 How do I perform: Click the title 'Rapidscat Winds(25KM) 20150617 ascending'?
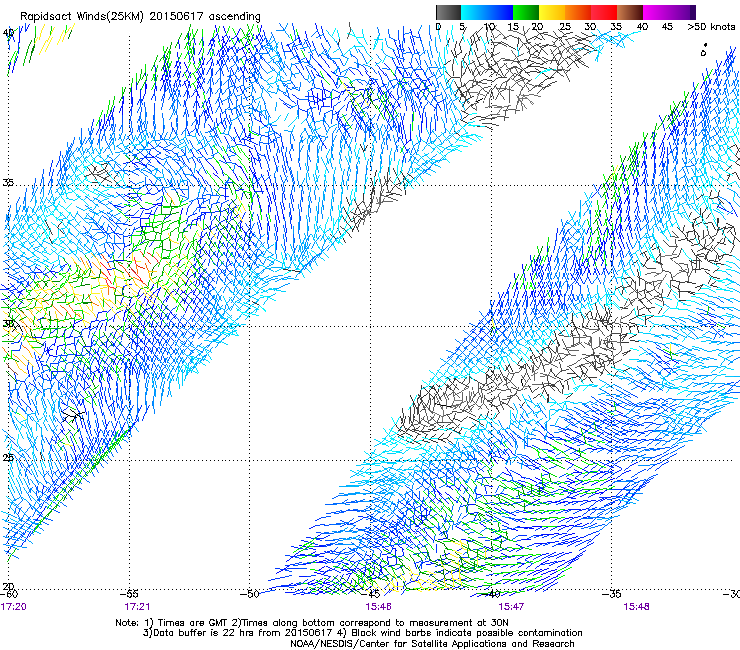[x=140, y=17]
